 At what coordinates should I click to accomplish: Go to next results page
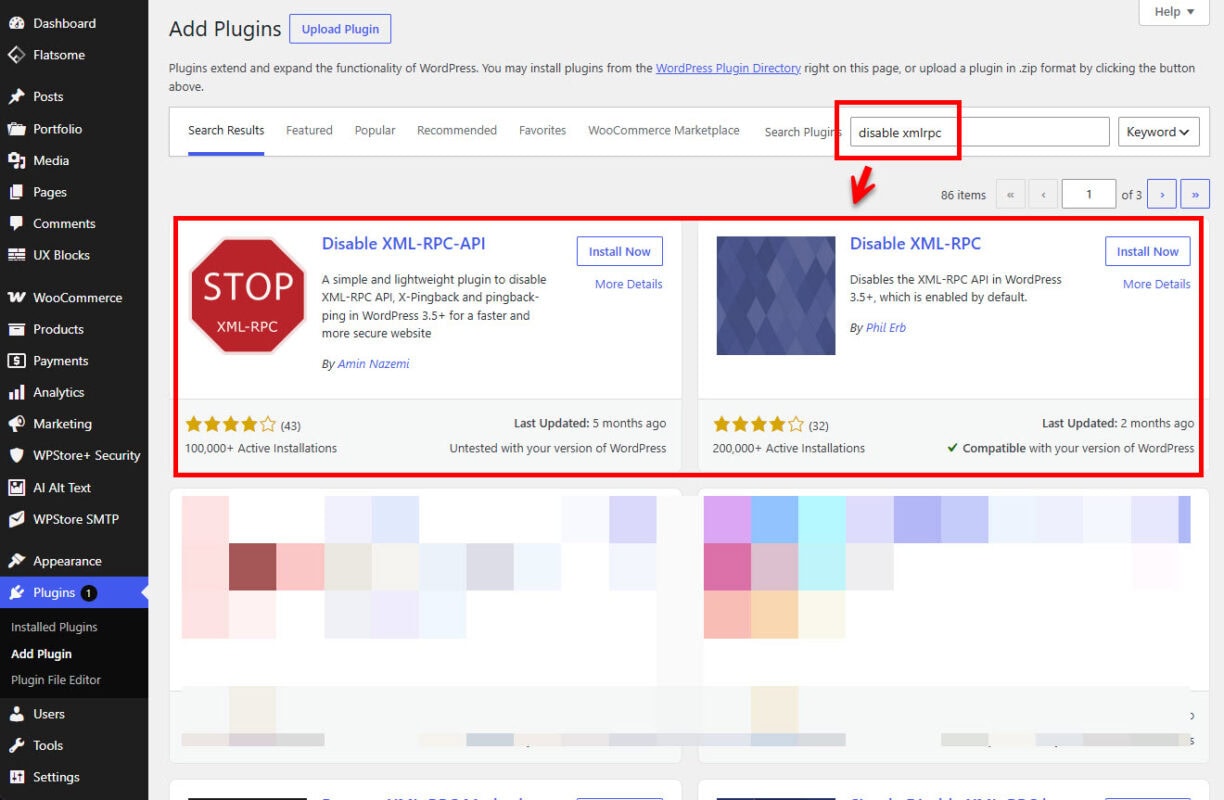pyautogui.click(x=1161, y=195)
